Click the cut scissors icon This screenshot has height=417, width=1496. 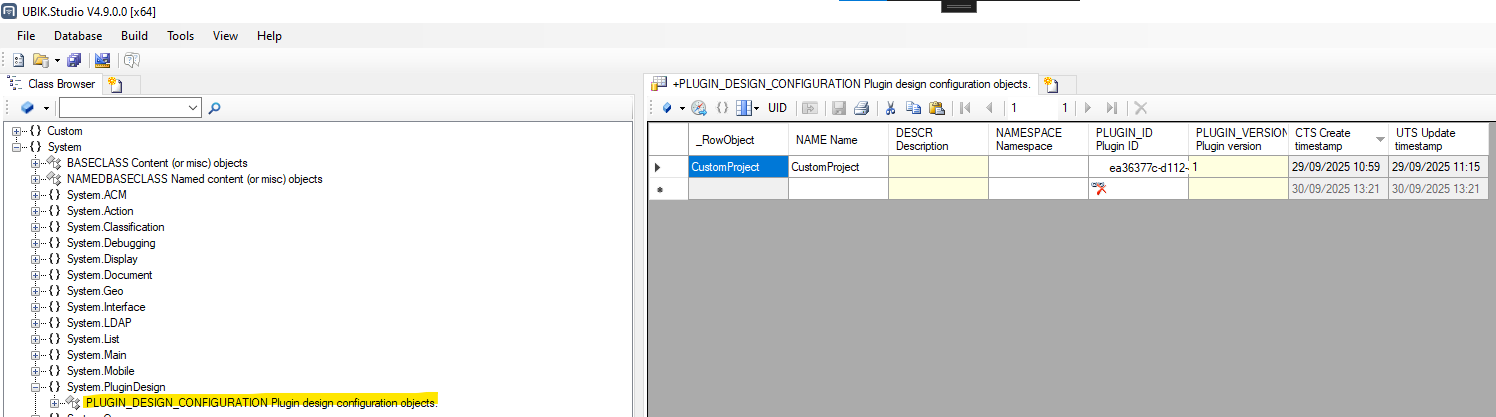pos(889,108)
